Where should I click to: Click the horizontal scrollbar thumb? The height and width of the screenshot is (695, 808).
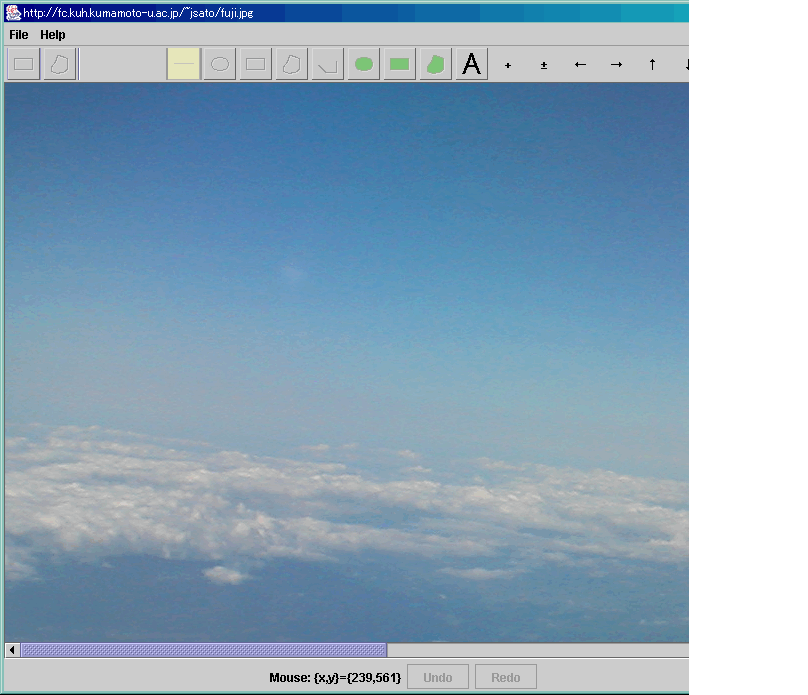tap(204, 650)
